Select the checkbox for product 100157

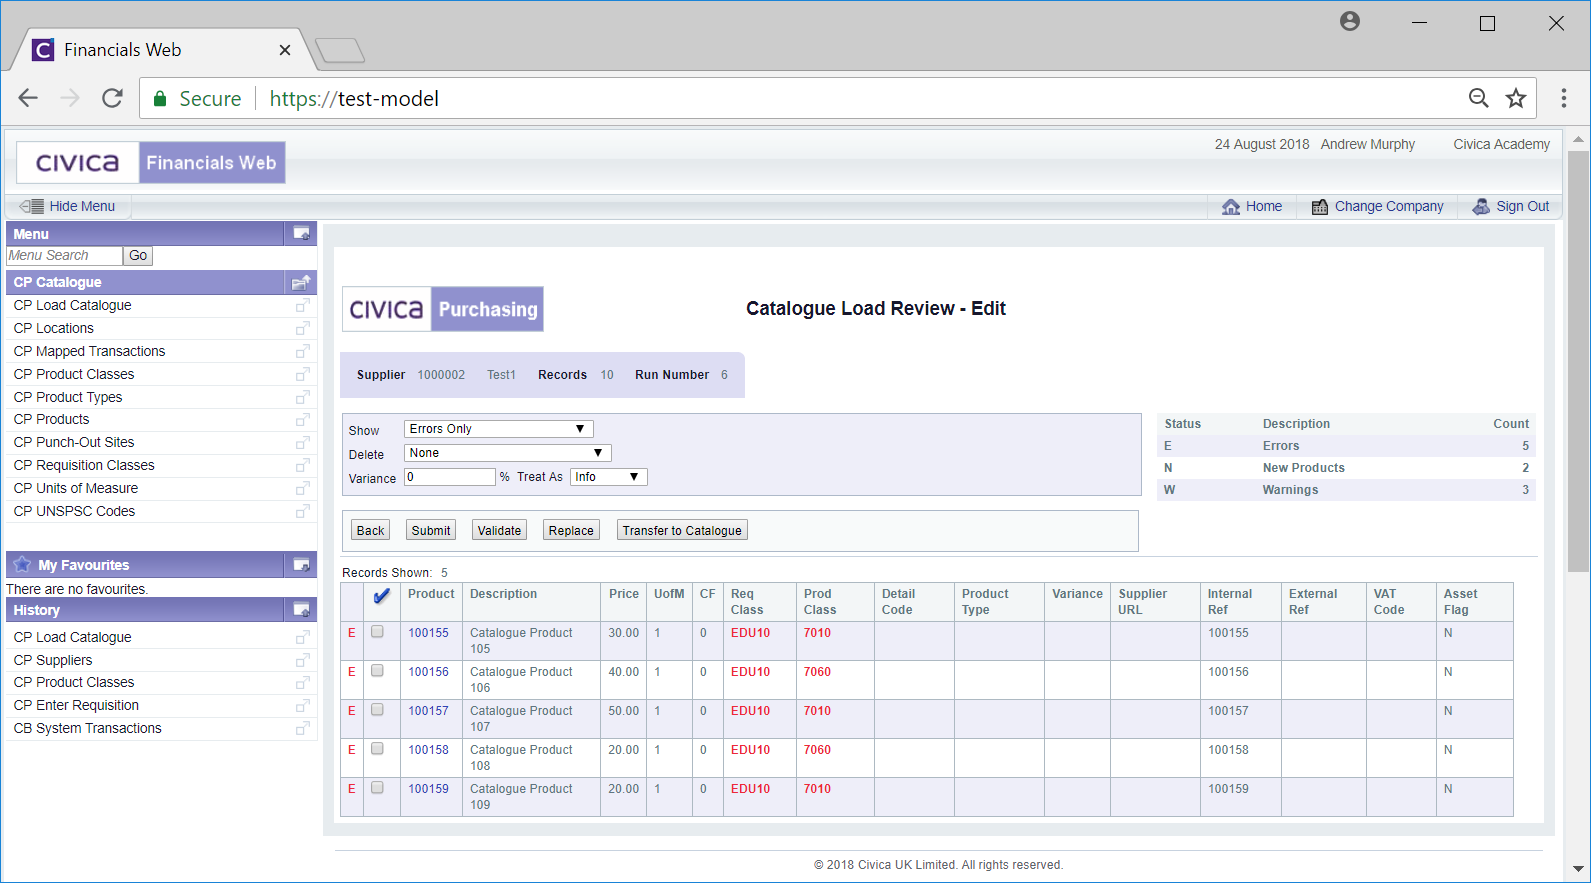(377, 710)
